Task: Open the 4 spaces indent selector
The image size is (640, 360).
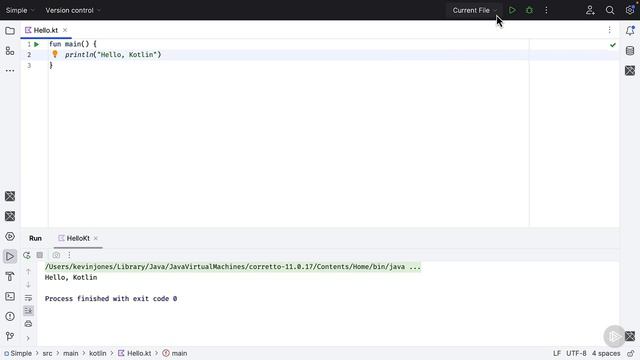Action: (x=606, y=353)
